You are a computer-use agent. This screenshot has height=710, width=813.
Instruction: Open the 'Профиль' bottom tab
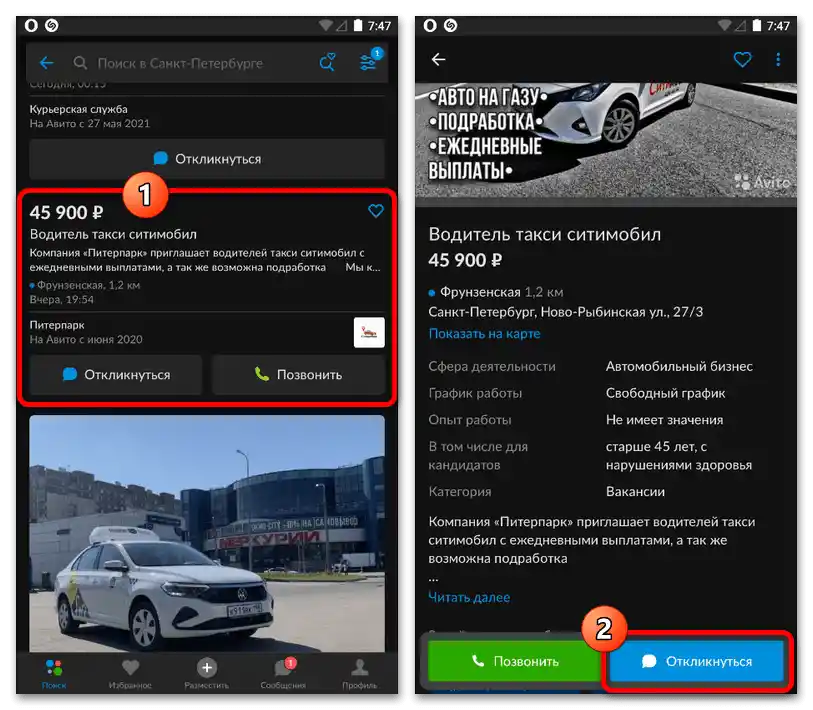click(359, 674)
